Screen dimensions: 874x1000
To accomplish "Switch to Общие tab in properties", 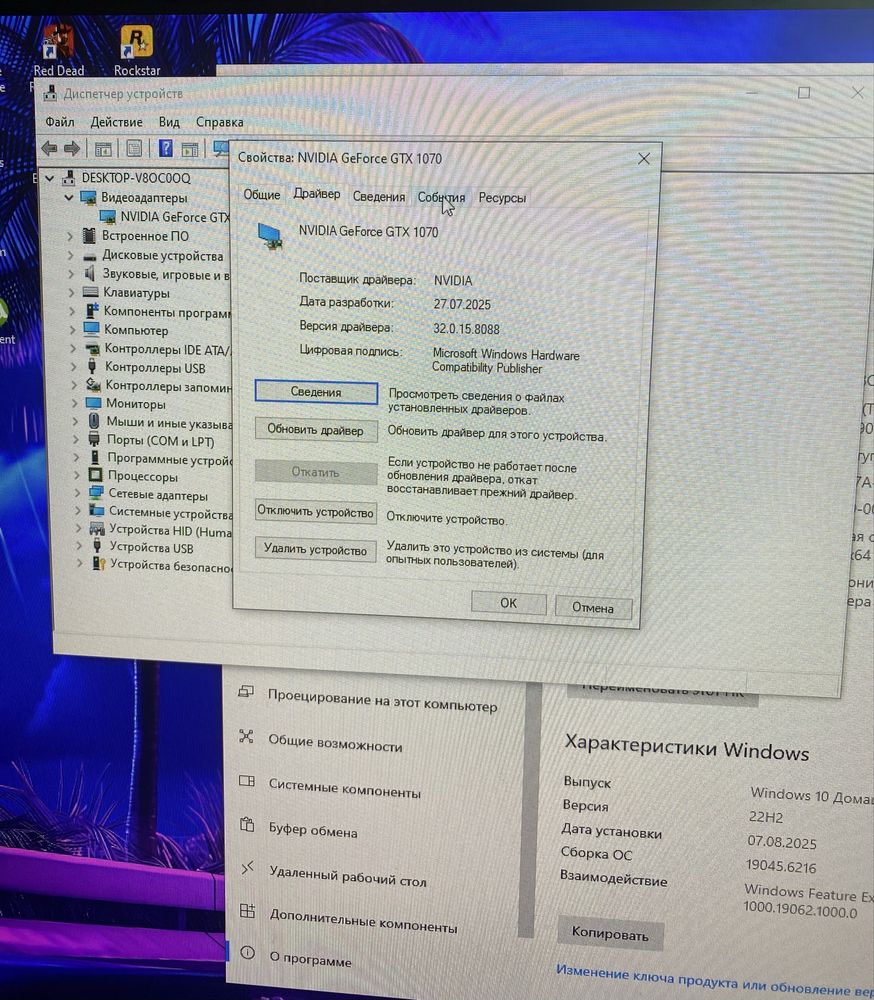I will 262,195.
